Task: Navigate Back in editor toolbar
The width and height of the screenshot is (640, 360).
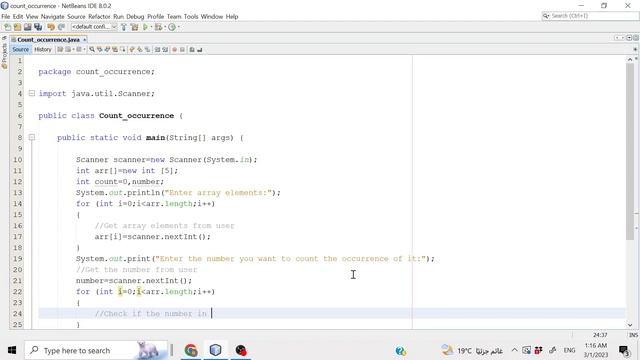Action: click(x=68, y=49)
